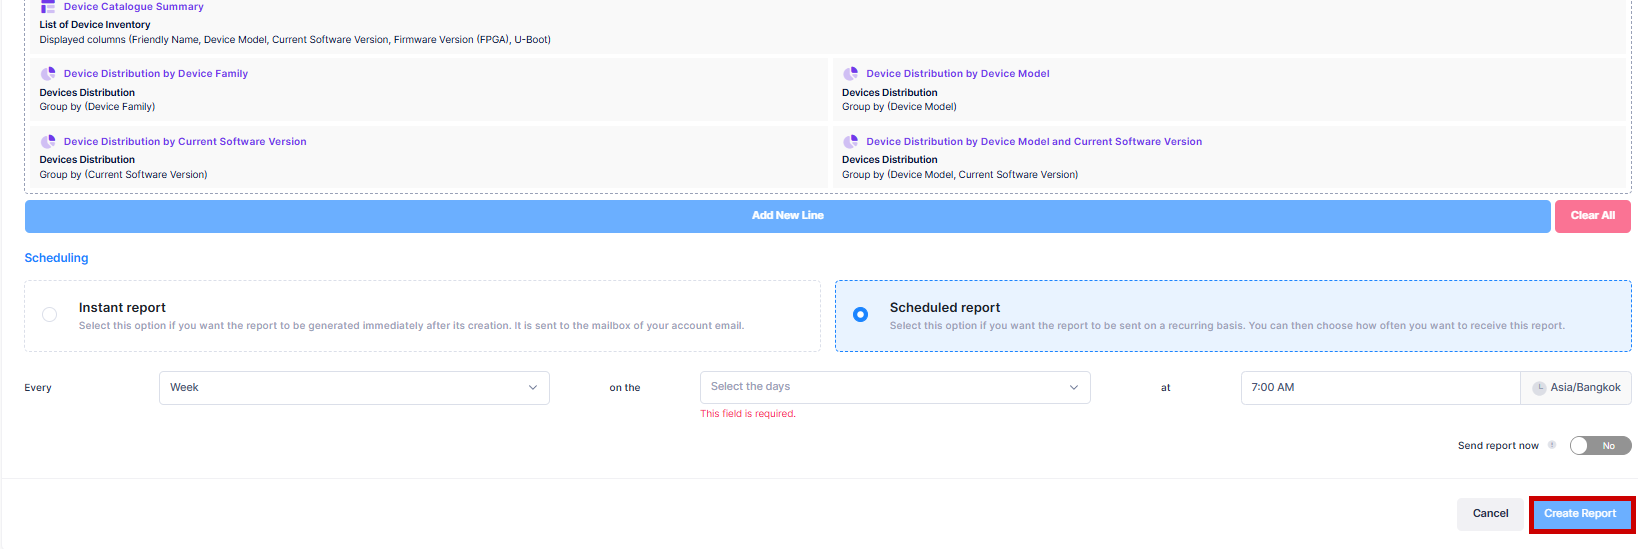The height and width of the screenshot is (549, 1638).
Task: Click the clock icon beside Asia/Bangkok
Action: pyautogui.click(x=1539, y=388)
